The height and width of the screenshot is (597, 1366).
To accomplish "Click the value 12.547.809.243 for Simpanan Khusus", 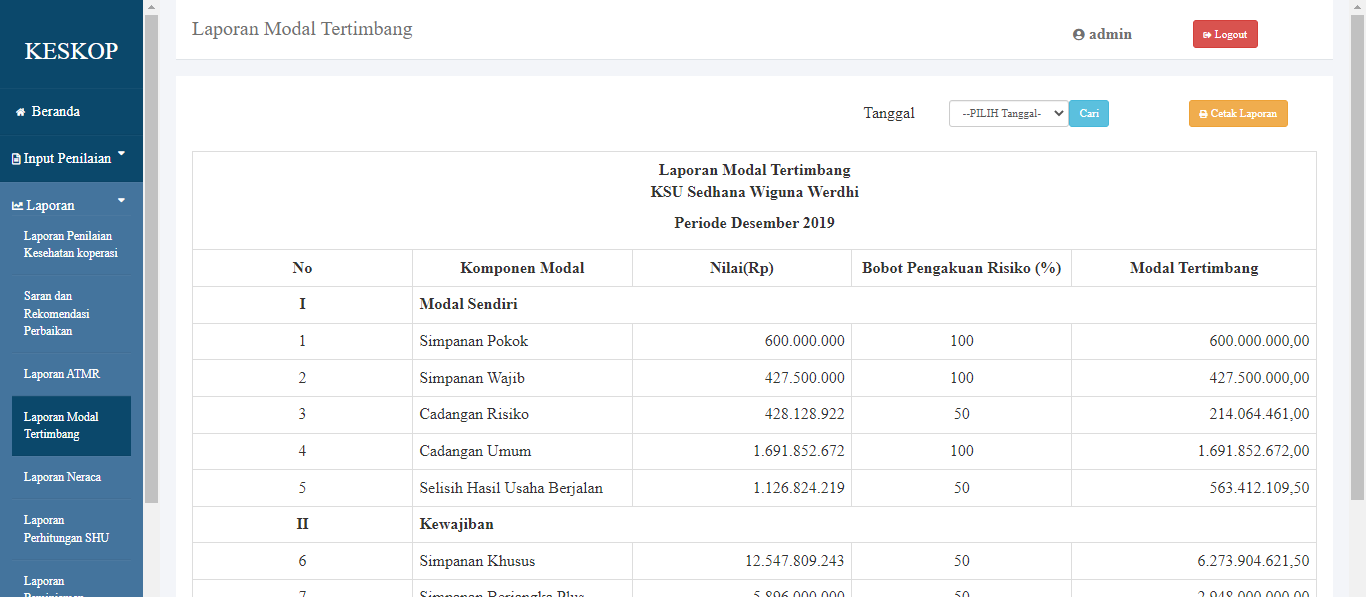I will coord(795,561).
